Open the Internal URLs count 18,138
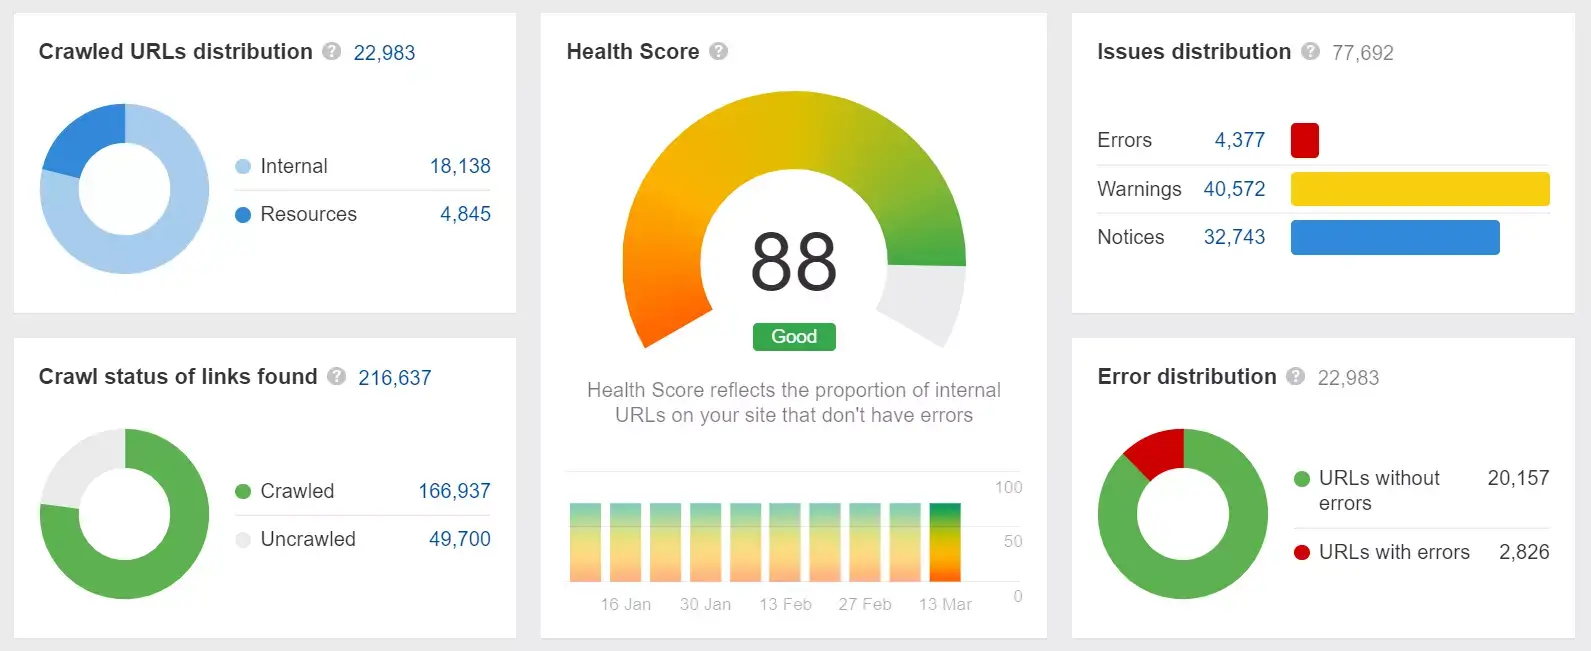This screenshot has width=1591, height=651. pyautogui.click(x=460, y=166)
